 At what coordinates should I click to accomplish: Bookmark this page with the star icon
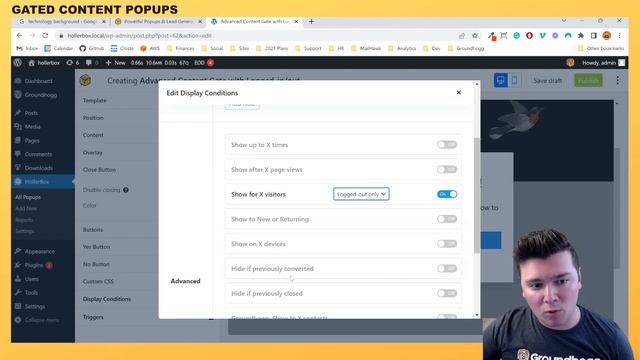click(x=475, y=36)
